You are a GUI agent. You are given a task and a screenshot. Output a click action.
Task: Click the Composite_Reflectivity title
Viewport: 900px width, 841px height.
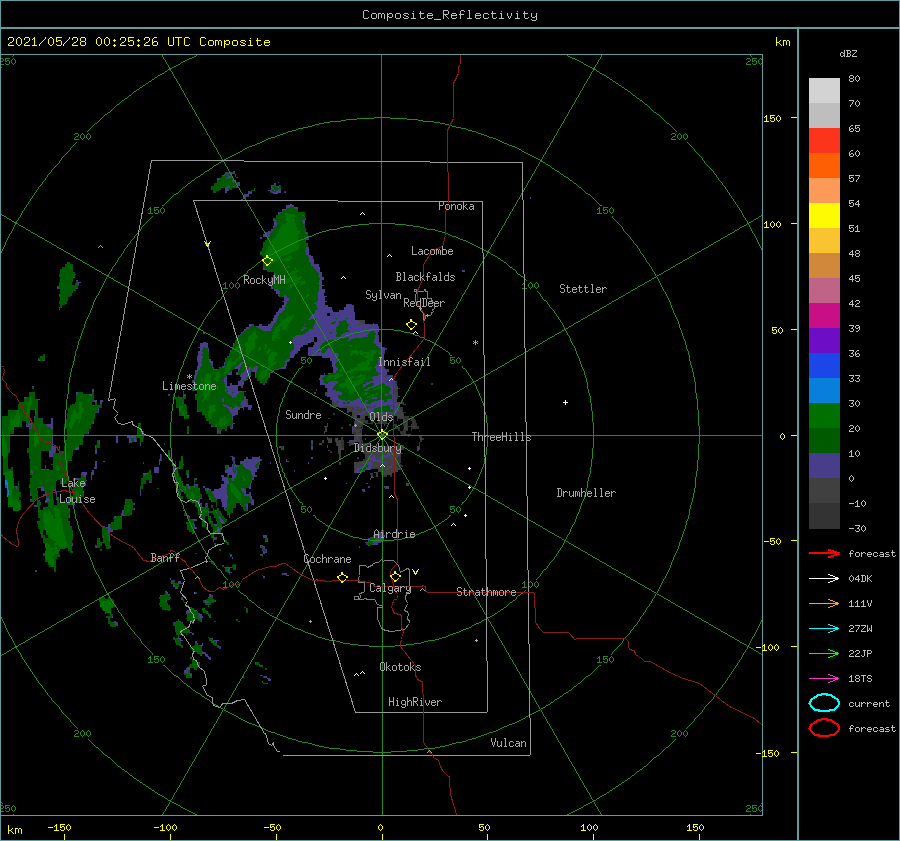[449, 15]
